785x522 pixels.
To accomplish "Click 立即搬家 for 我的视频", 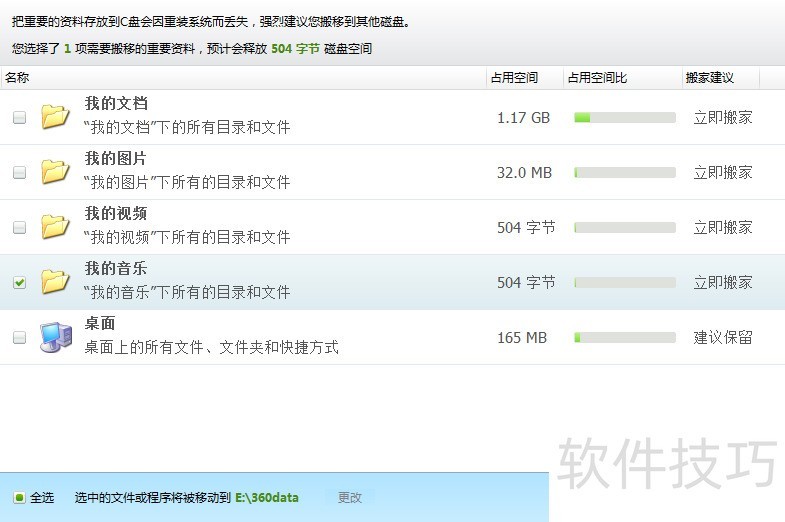I will click(723, 228).
